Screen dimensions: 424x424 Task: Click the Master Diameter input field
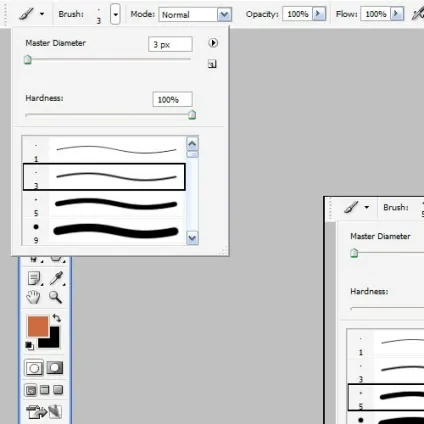point(170,44)
